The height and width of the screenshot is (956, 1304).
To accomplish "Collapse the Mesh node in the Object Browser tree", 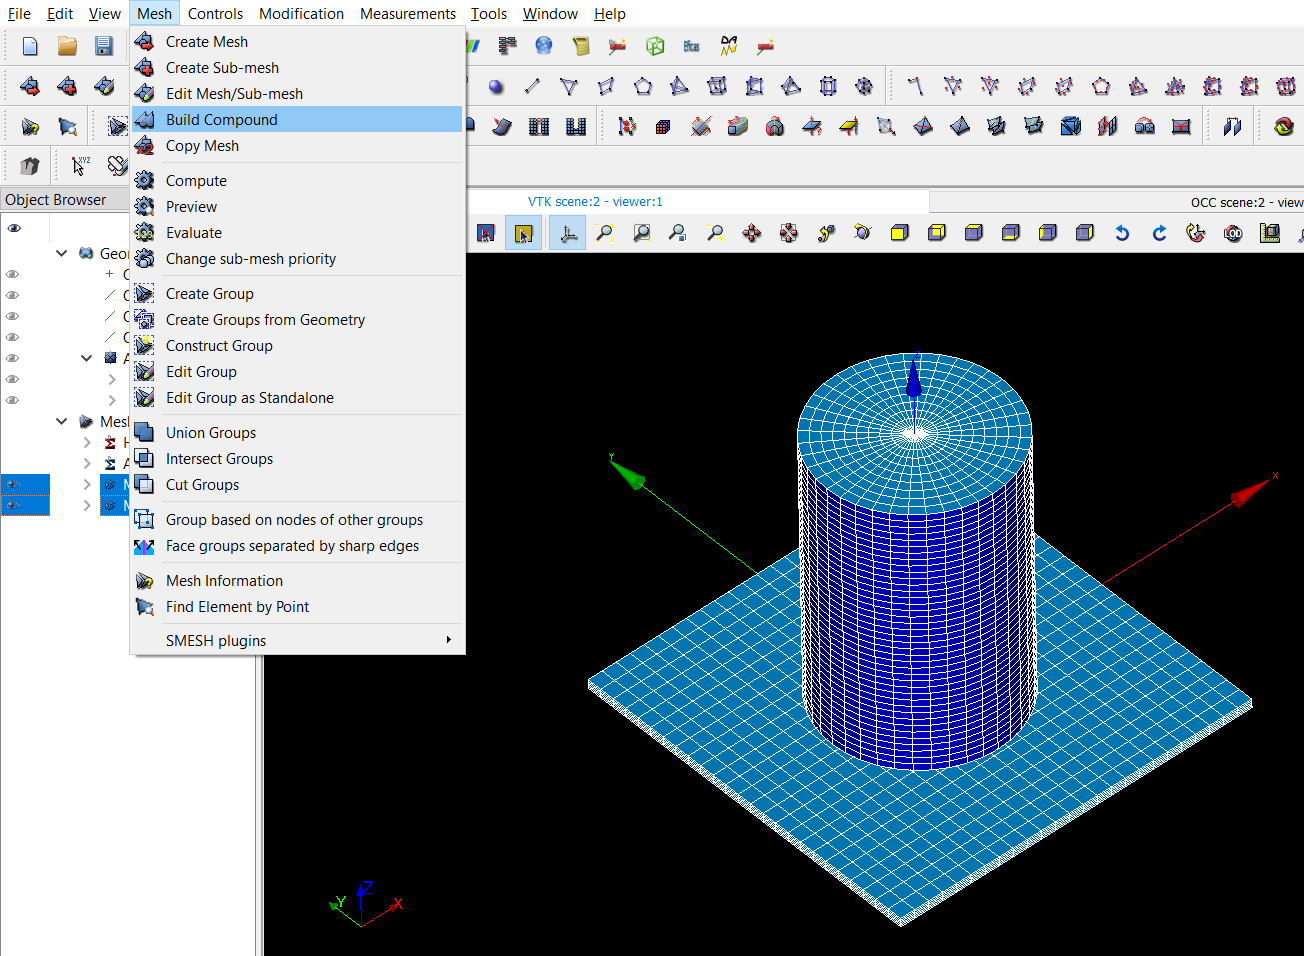I will (61, 421).
